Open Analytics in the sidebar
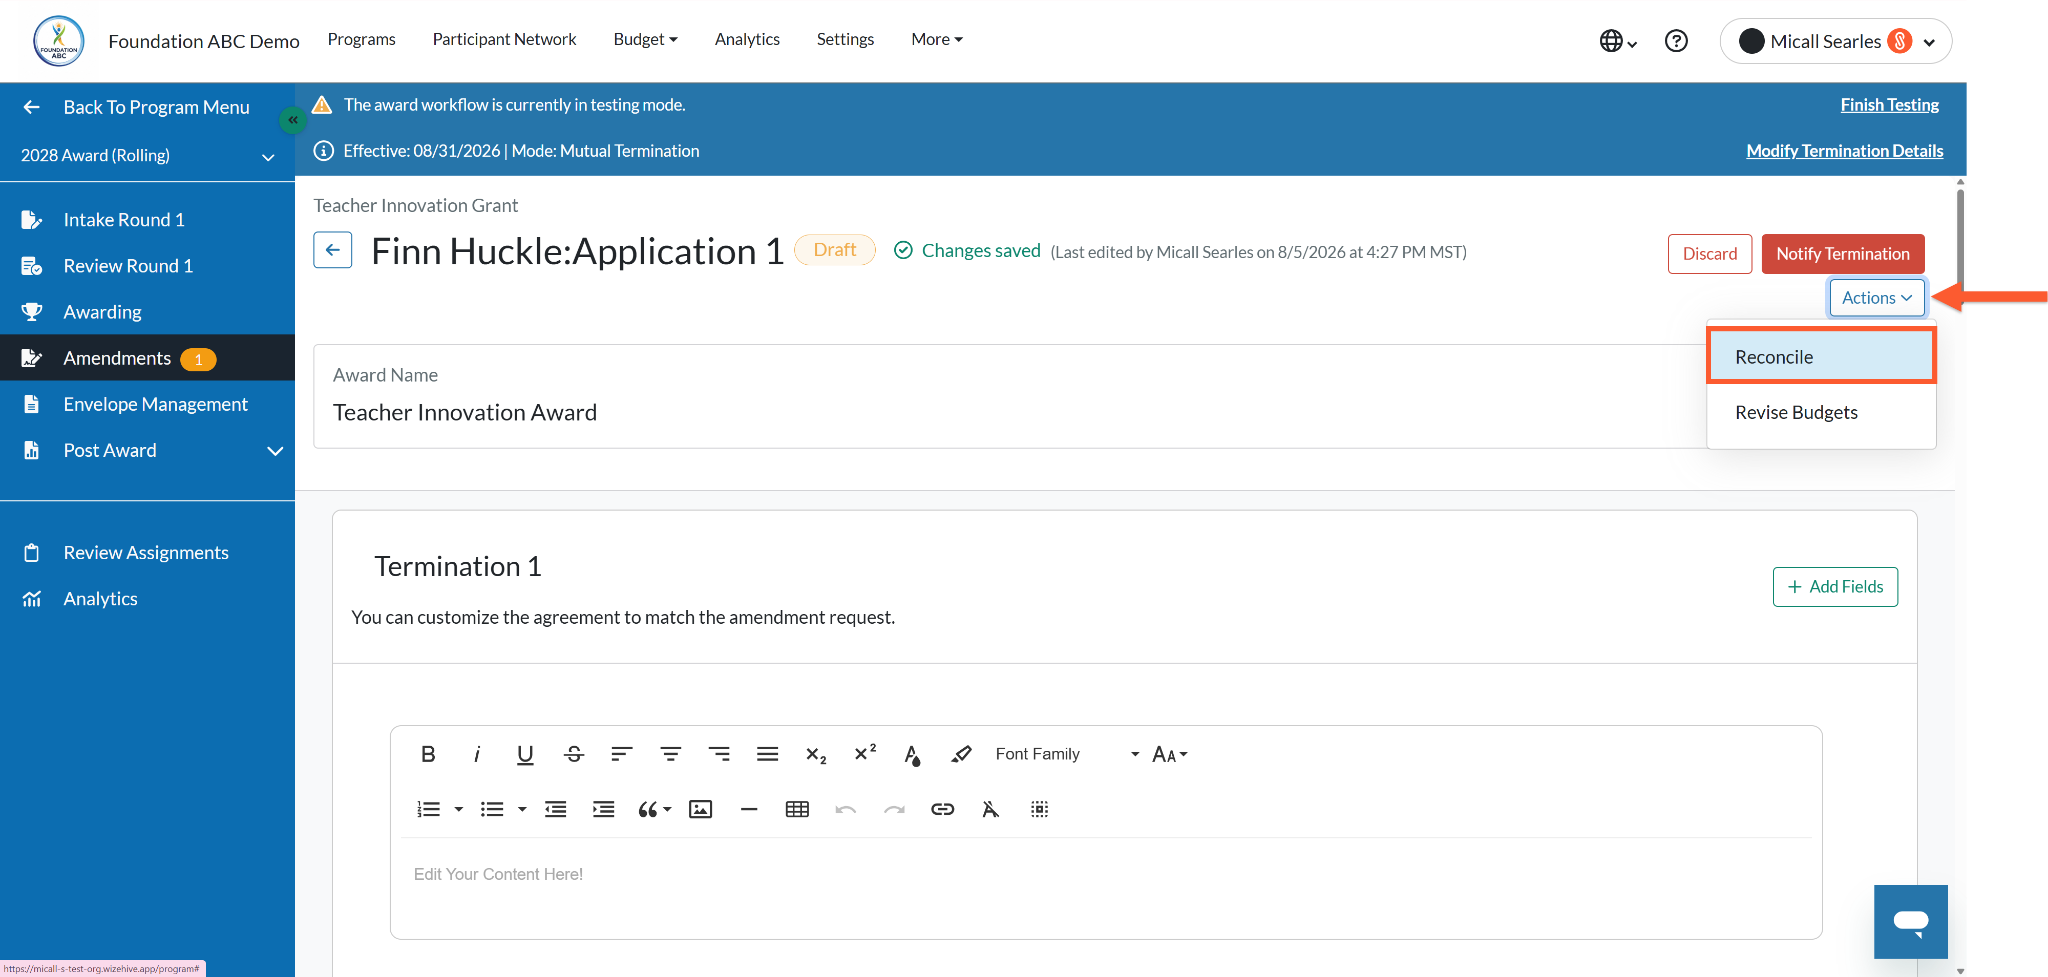This screenshot has height=977, width=2048. [x=147, y=599]
